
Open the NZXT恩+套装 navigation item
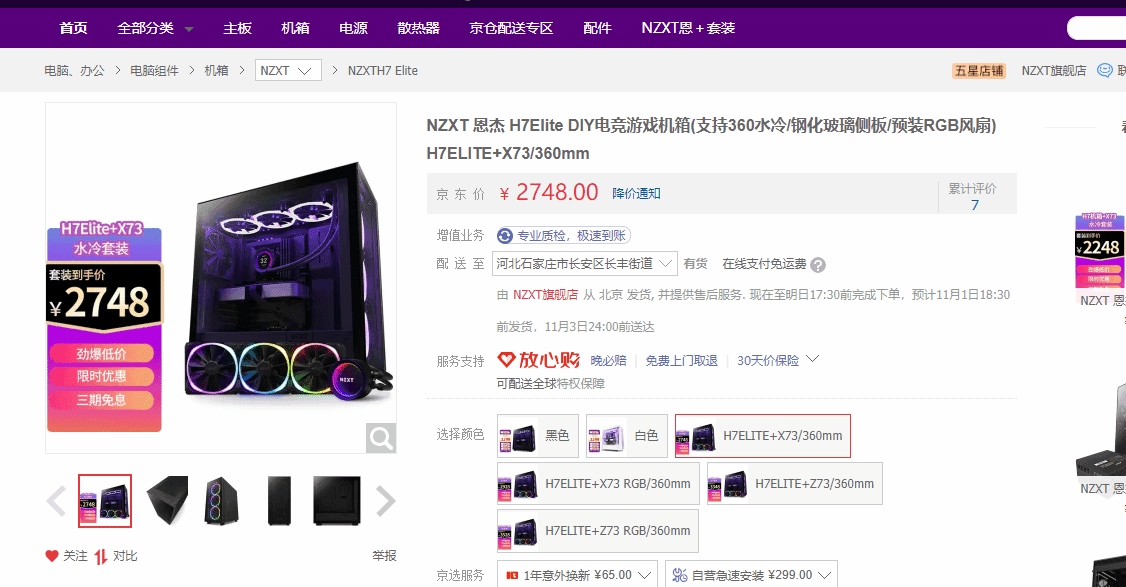click(688, 28)
